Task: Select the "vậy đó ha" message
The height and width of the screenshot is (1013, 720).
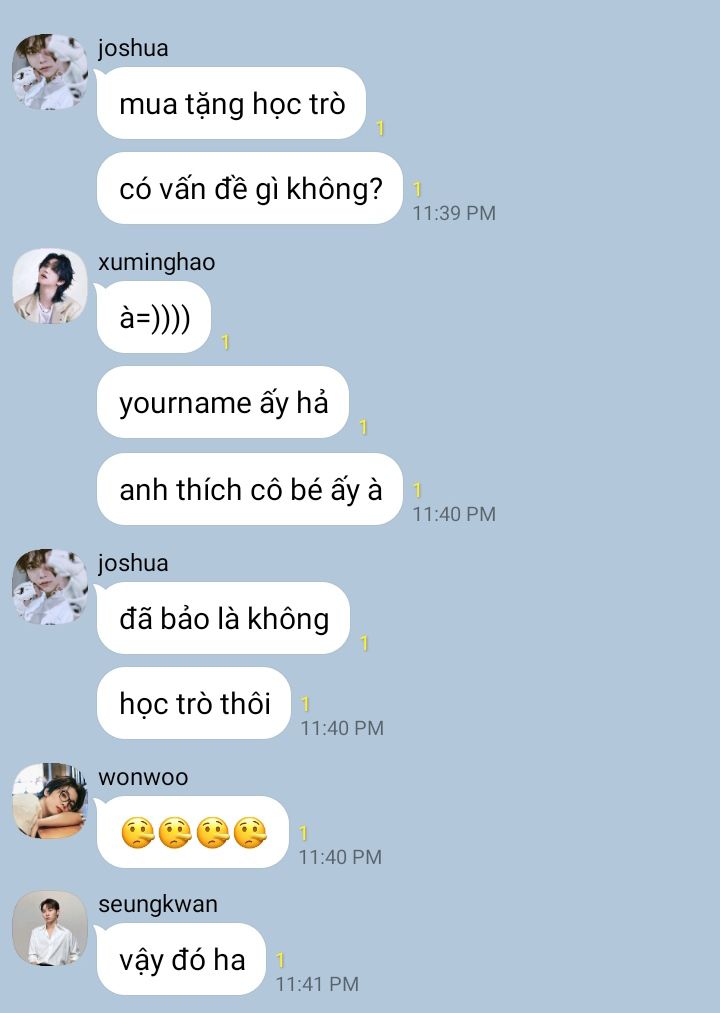Action: [182, 959]
